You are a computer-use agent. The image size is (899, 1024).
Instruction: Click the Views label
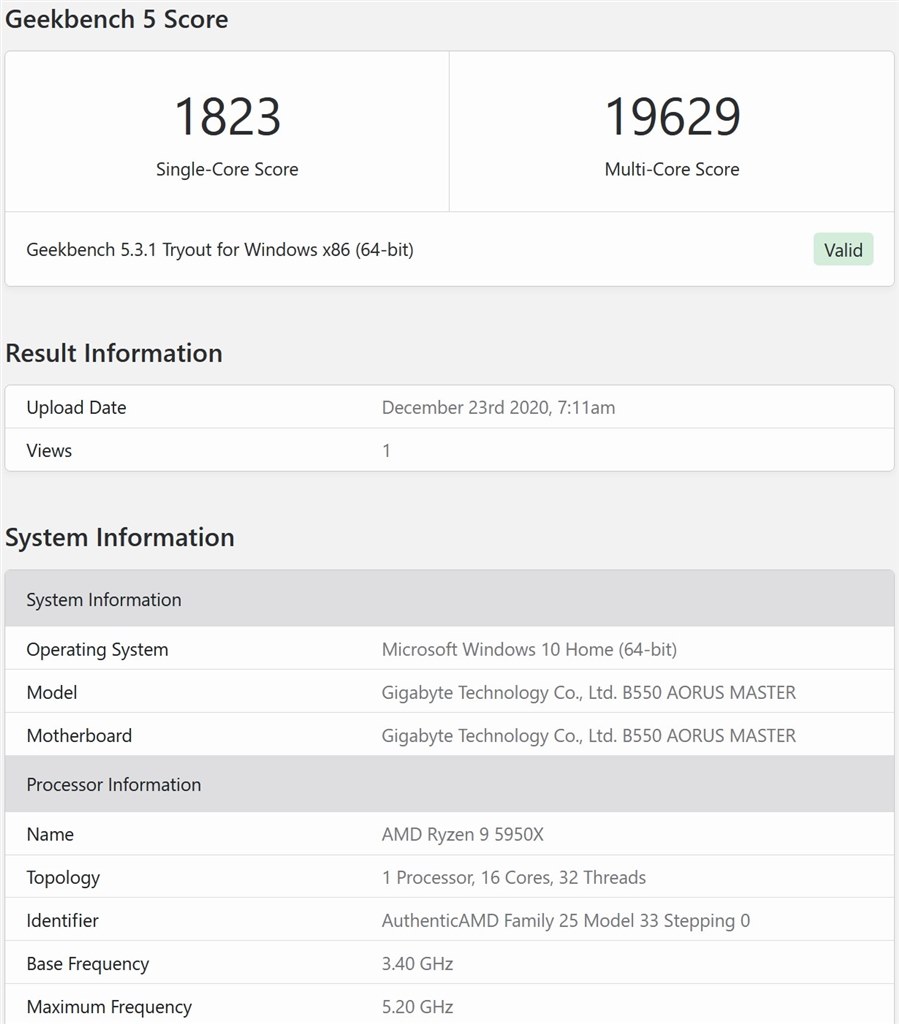tap(49, 451)
